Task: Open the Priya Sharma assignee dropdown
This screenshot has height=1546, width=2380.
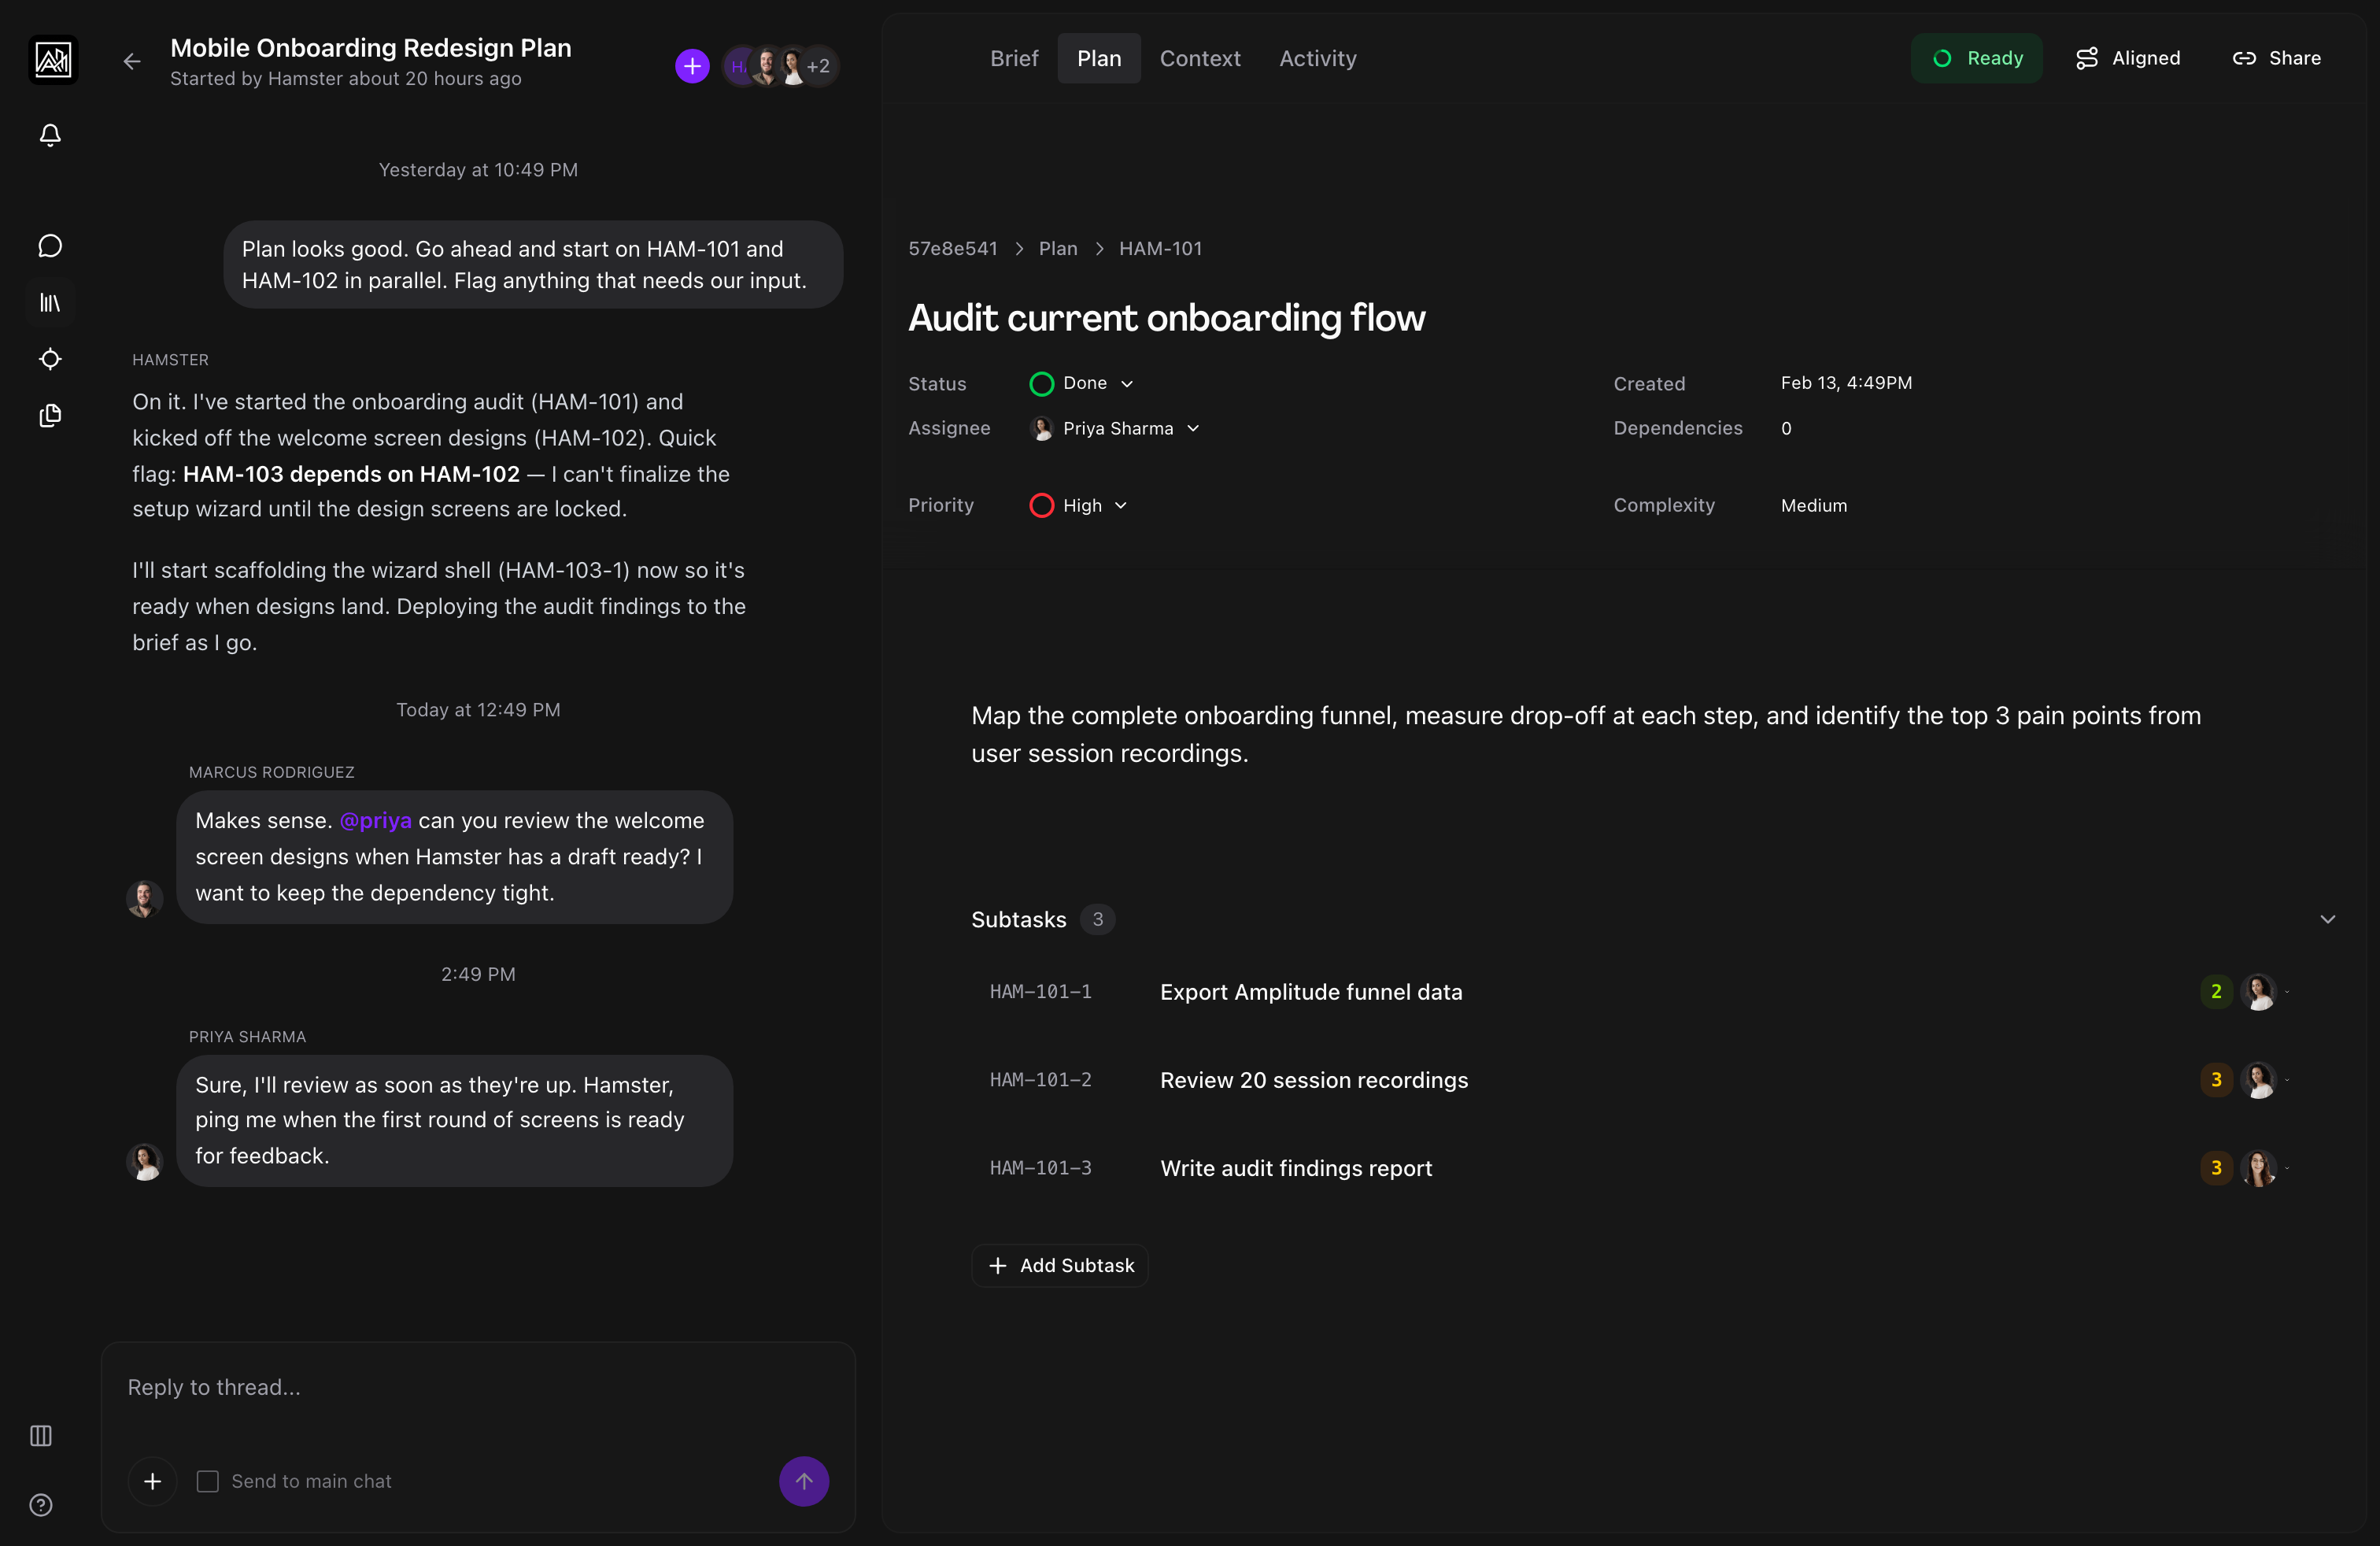Action: point(1116,428)
